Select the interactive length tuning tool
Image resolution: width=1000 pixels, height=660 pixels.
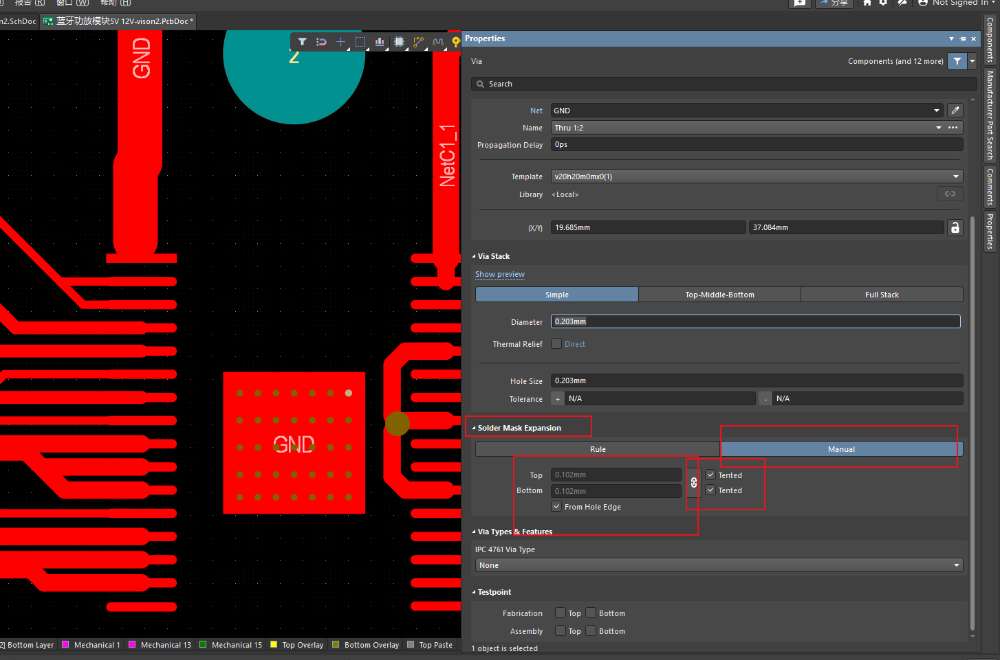438,42
